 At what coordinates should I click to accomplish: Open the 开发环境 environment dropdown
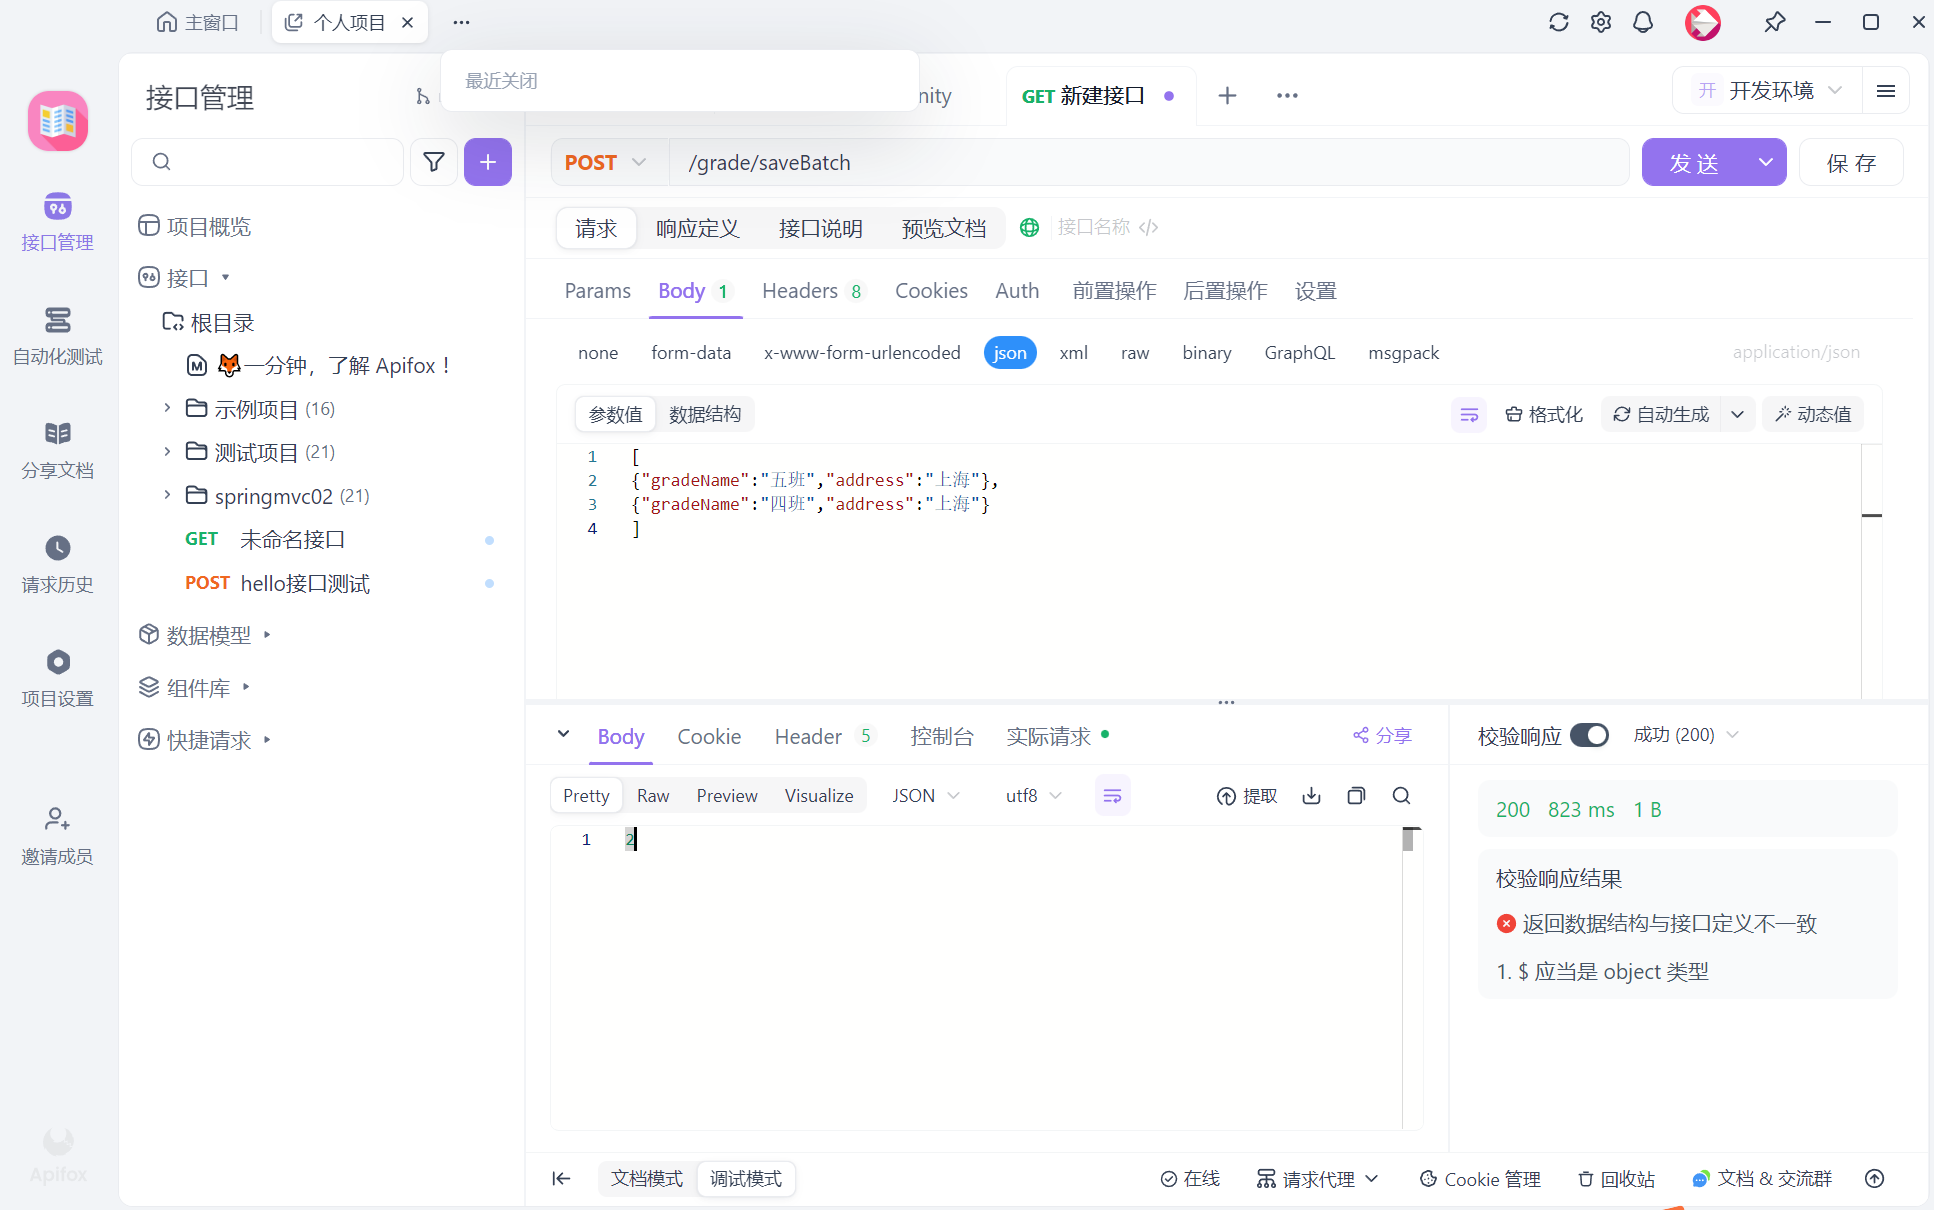point(1770,91)
